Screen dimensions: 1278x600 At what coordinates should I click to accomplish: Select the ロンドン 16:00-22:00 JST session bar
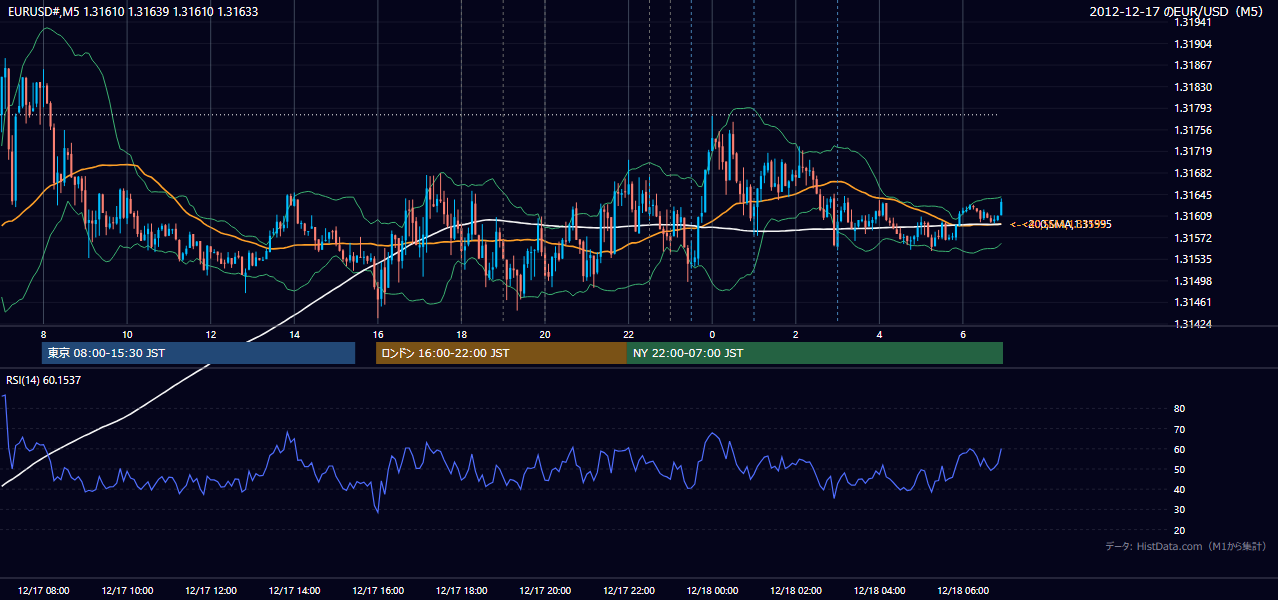point(501,353)
